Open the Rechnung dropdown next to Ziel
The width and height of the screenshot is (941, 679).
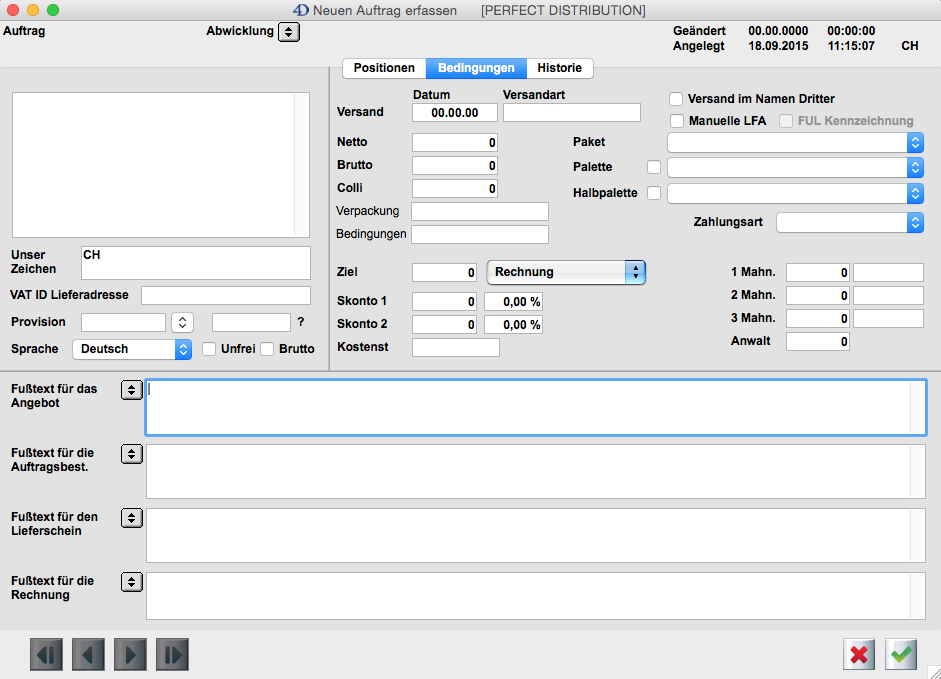pyautogui.click(x=565, y=272)
